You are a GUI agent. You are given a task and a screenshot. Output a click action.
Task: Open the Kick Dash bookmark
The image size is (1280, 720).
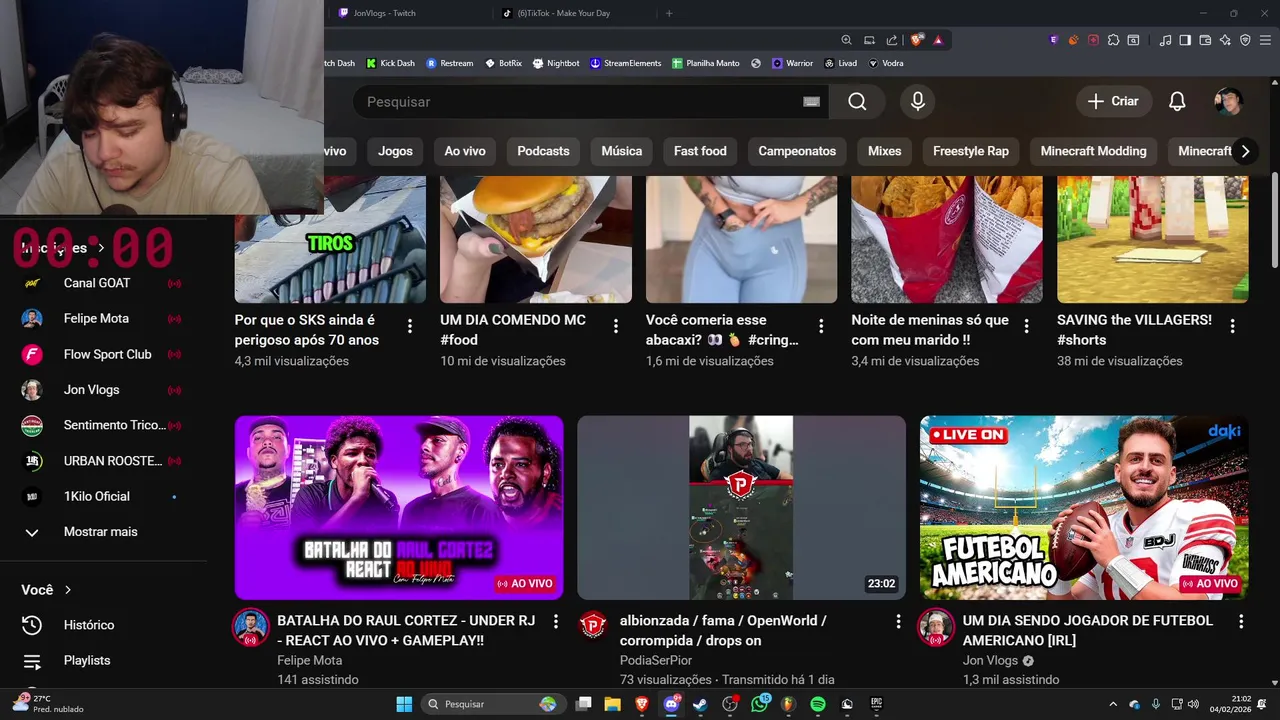coord(390,63)
